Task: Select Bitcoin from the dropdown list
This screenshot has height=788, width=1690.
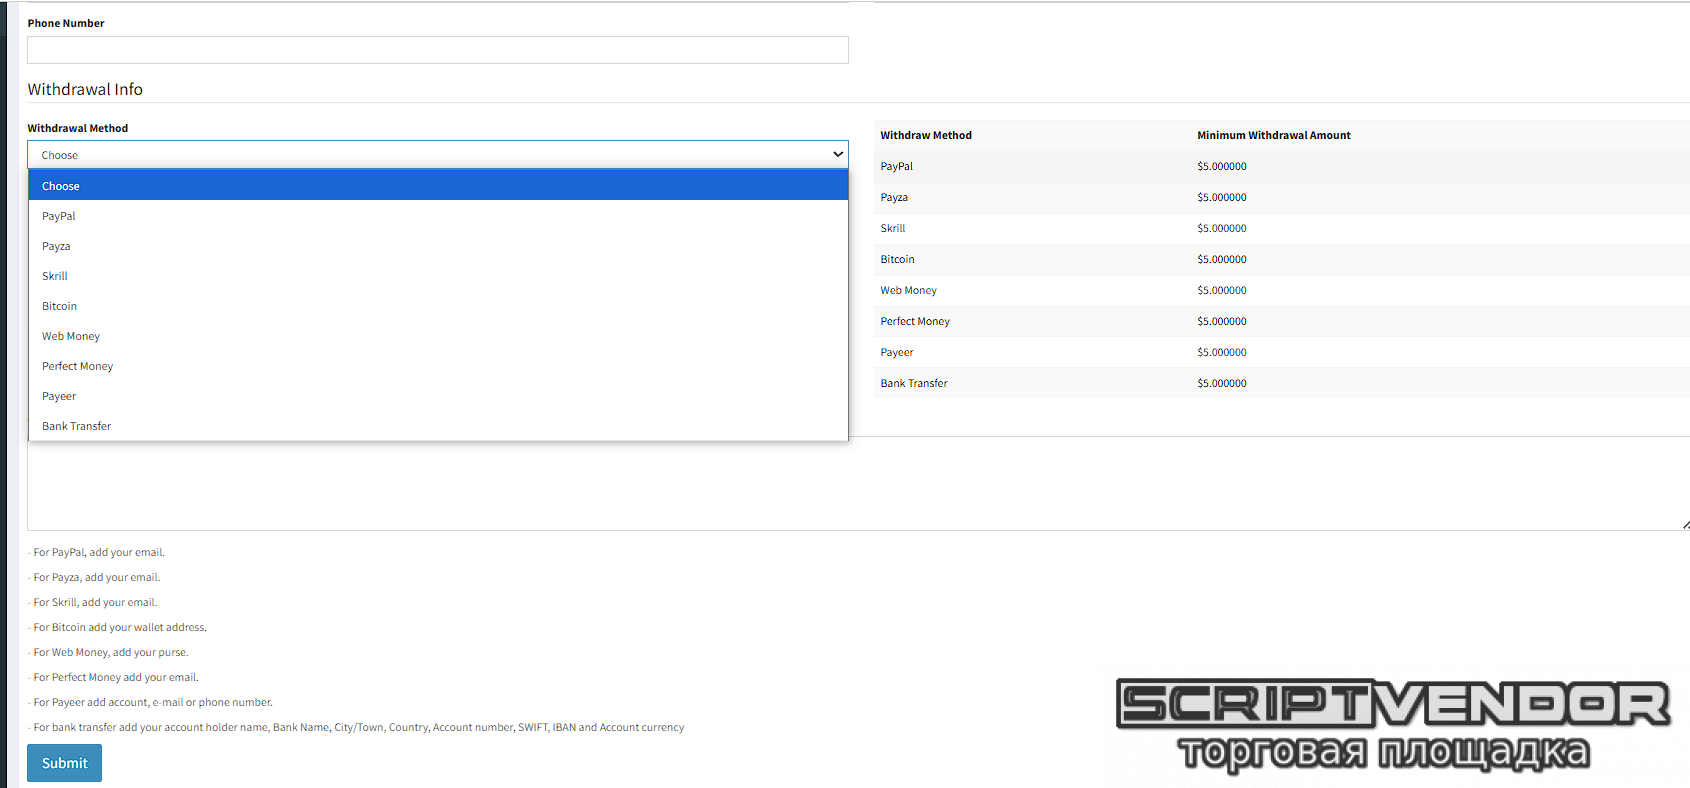Action: point(438,306)
